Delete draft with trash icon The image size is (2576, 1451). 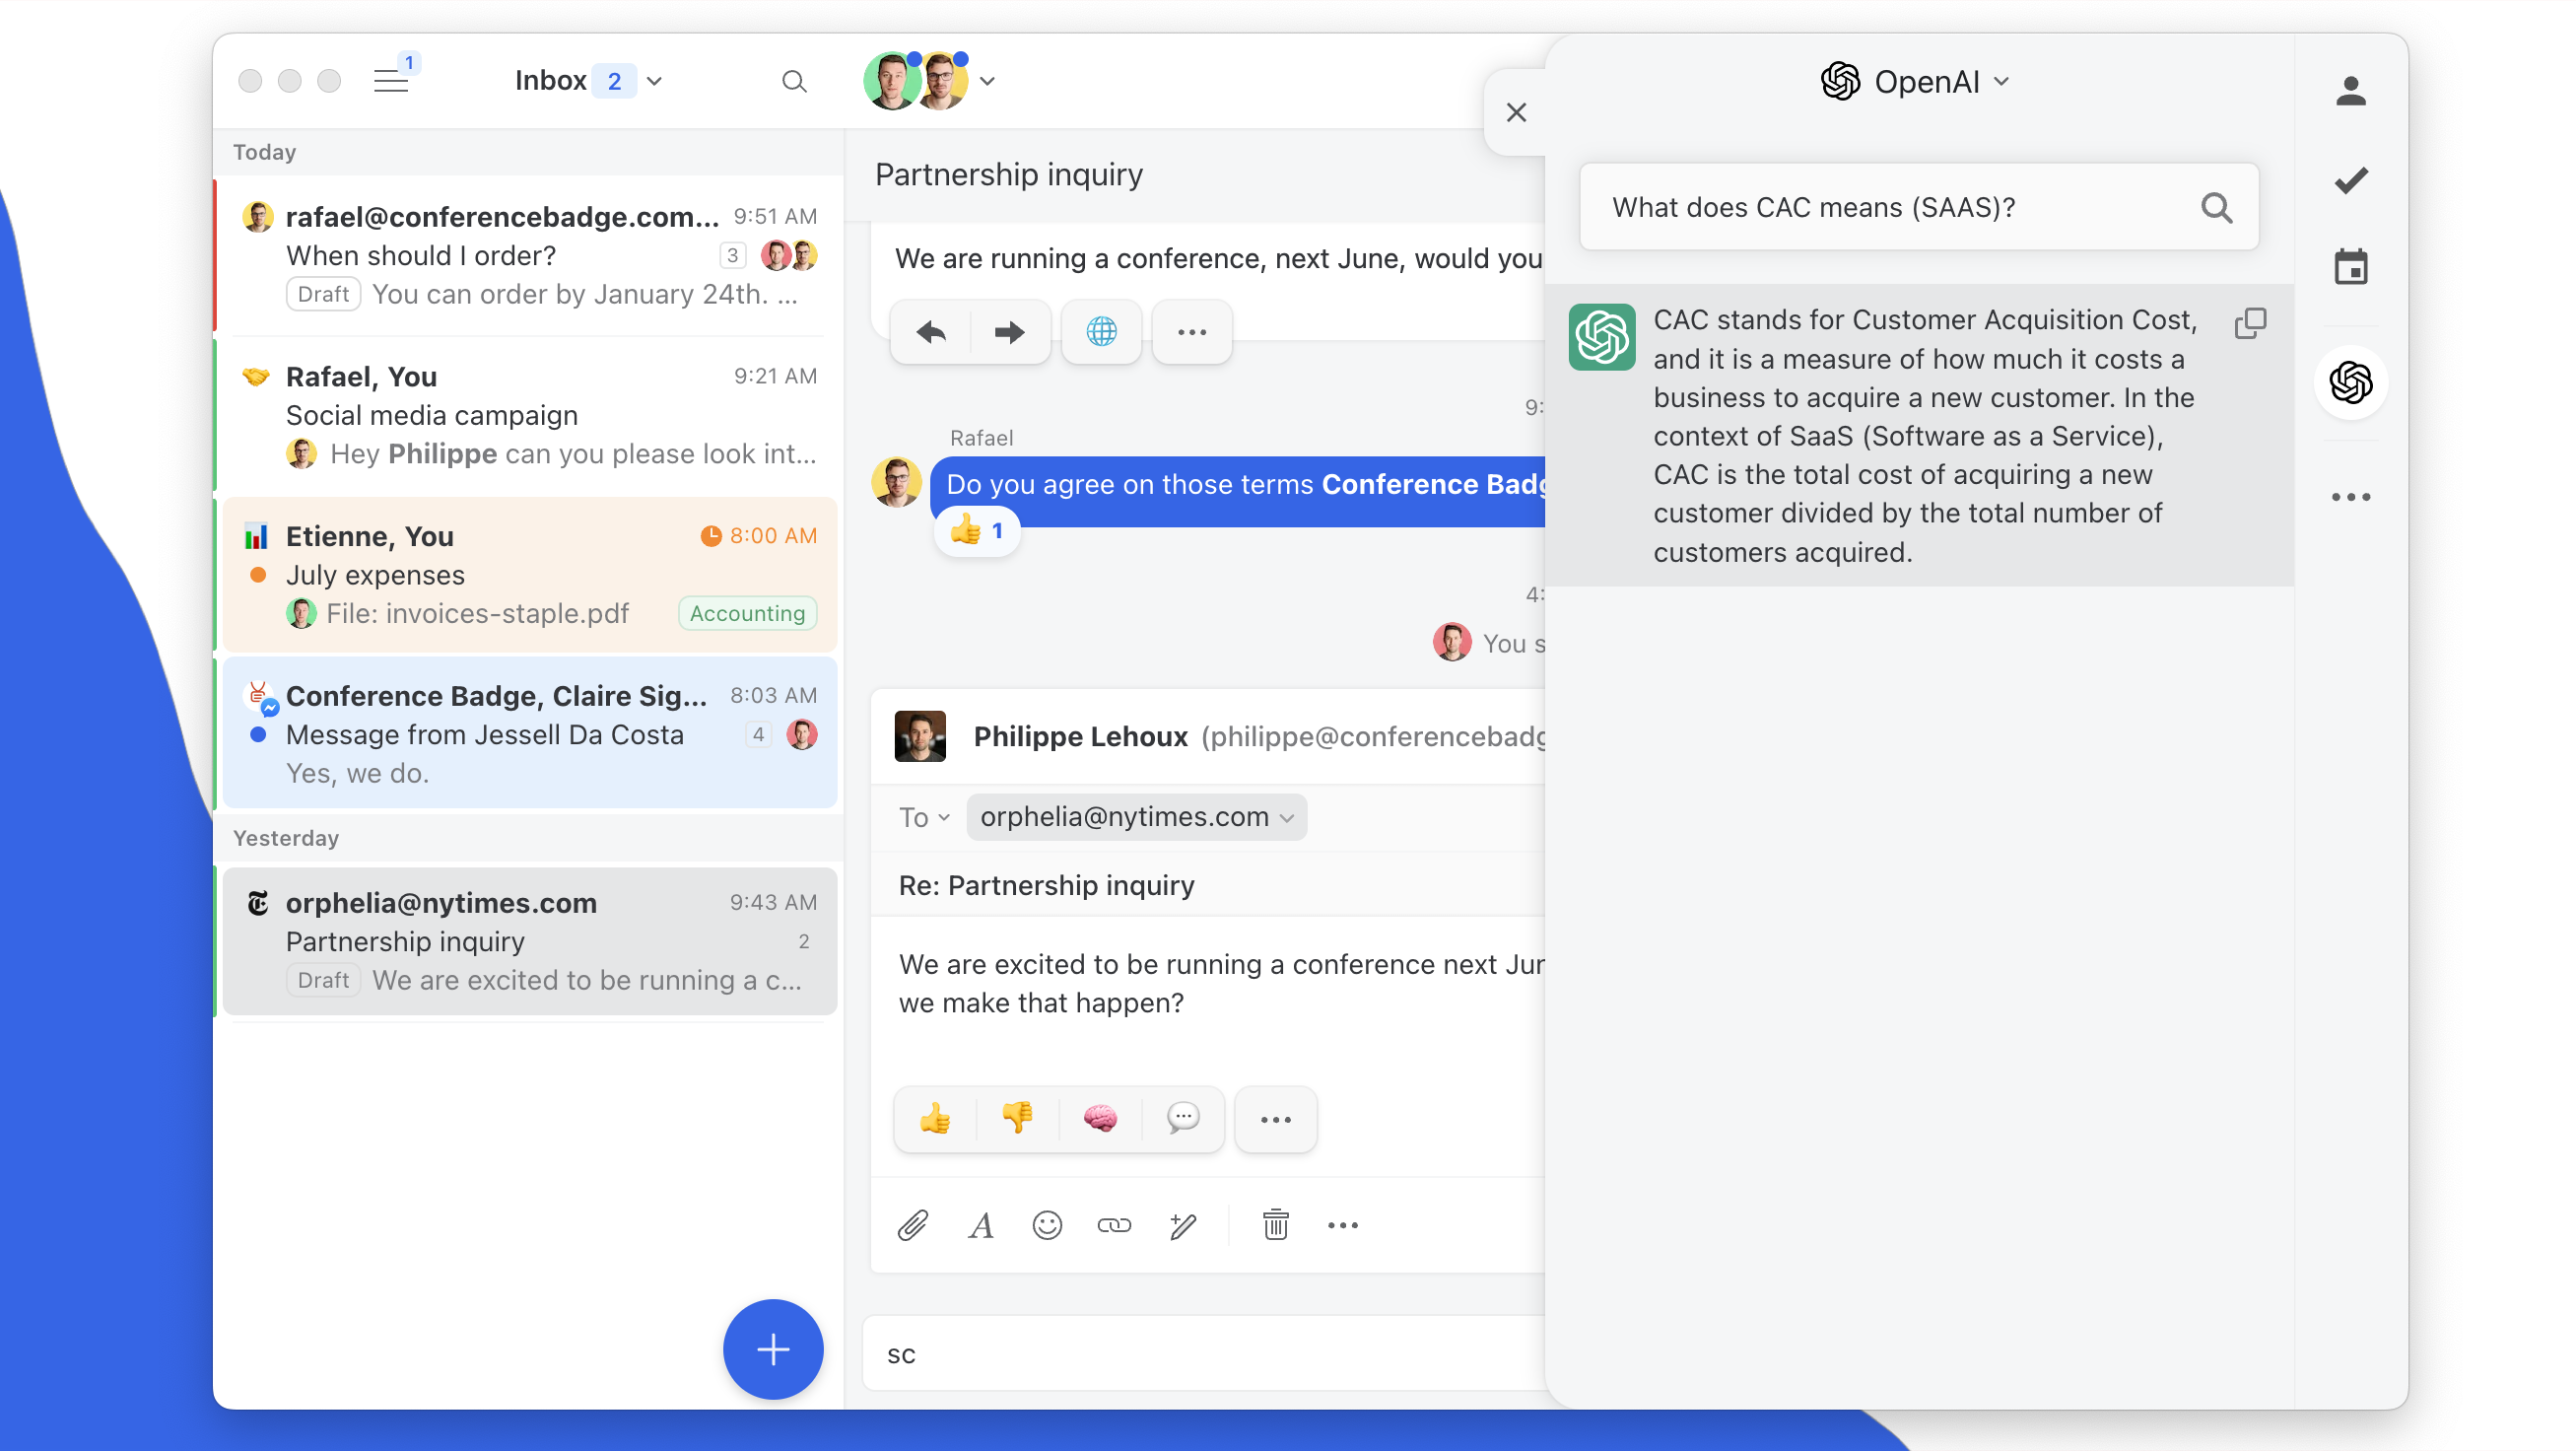pos(1275,1225)
